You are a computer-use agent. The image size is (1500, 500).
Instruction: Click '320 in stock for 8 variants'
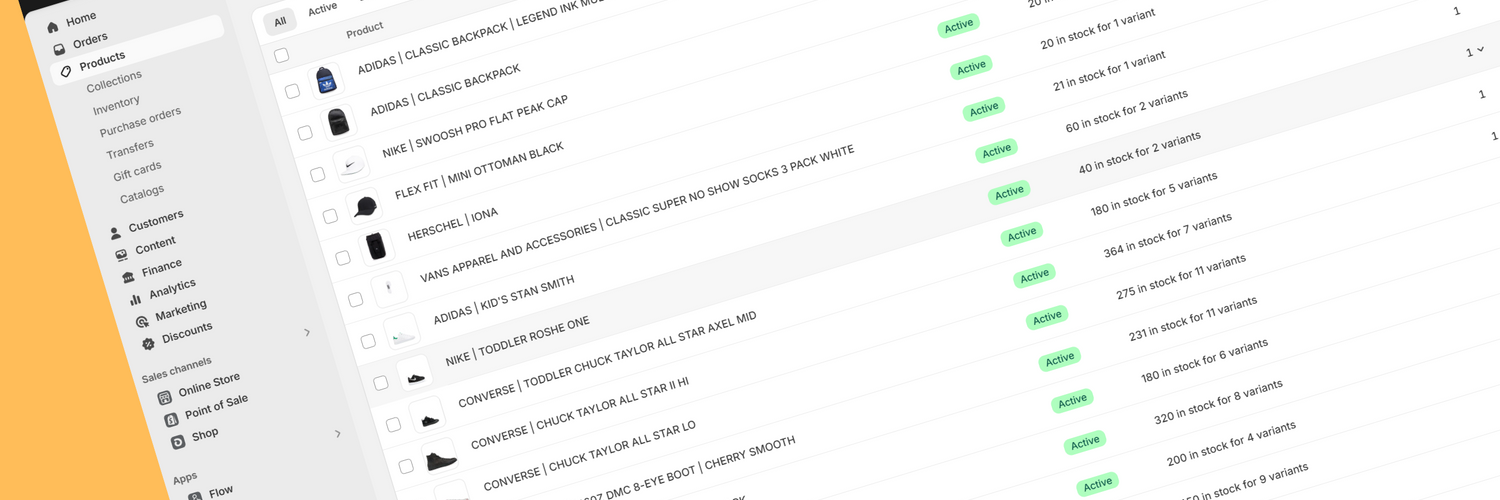(1219, 399)
